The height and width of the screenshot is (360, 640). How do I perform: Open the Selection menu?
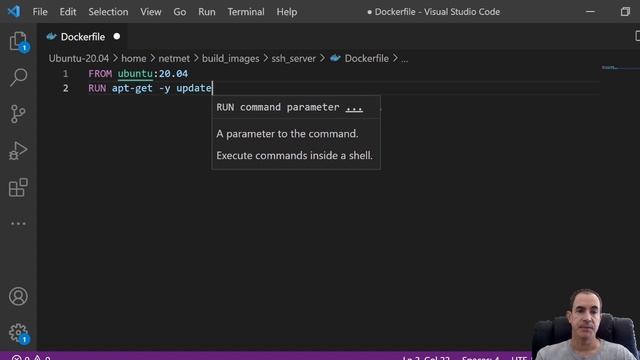tap(108, 12)
